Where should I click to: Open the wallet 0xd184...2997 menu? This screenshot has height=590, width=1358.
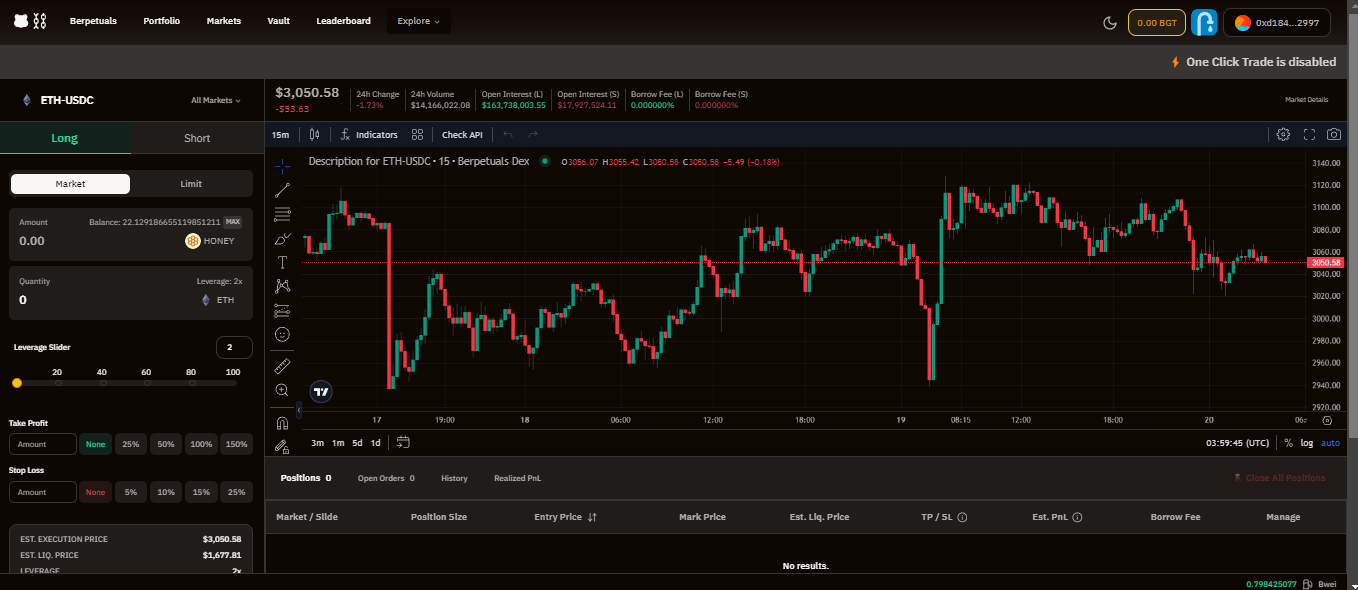[x=1277, y=22]
